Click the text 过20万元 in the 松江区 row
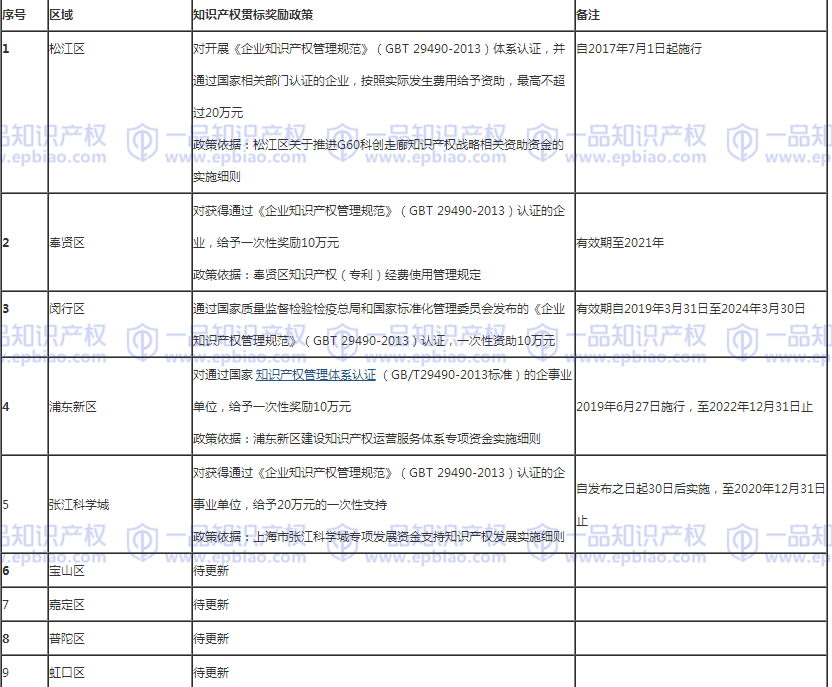The image size is (832, 687). (x=218, y=113)
